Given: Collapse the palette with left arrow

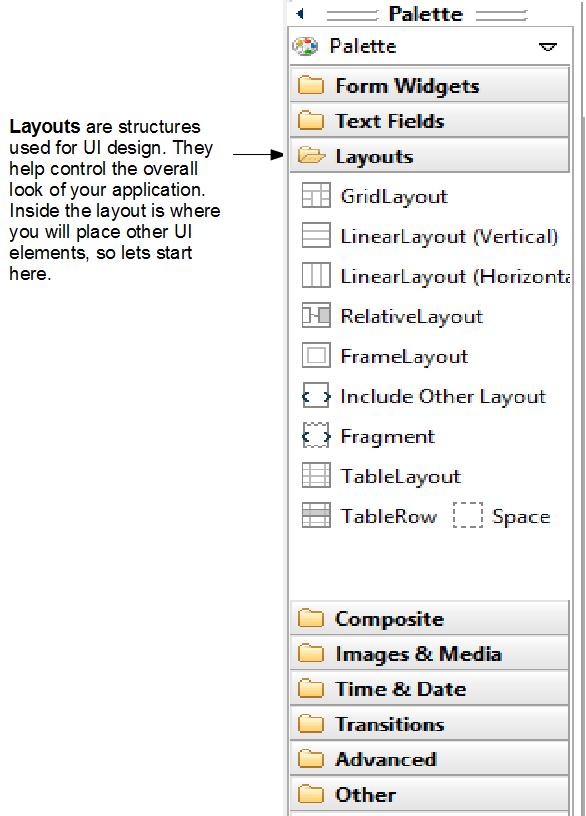Looking at the screenshot, I should tap(300, 14).
